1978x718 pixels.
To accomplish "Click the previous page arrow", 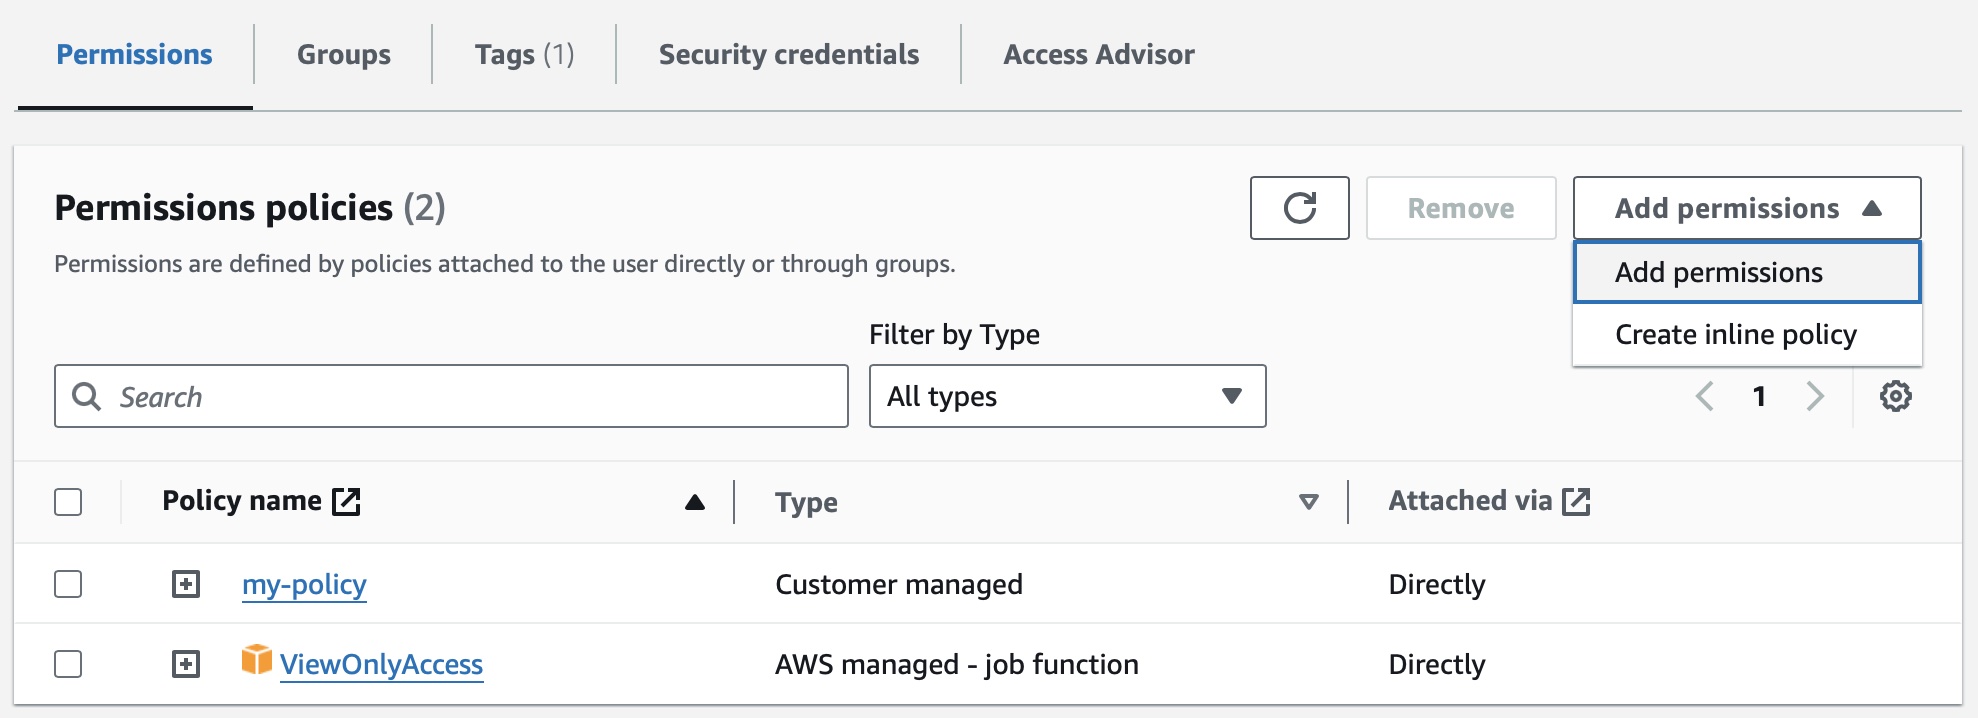I will [1705, 396].
